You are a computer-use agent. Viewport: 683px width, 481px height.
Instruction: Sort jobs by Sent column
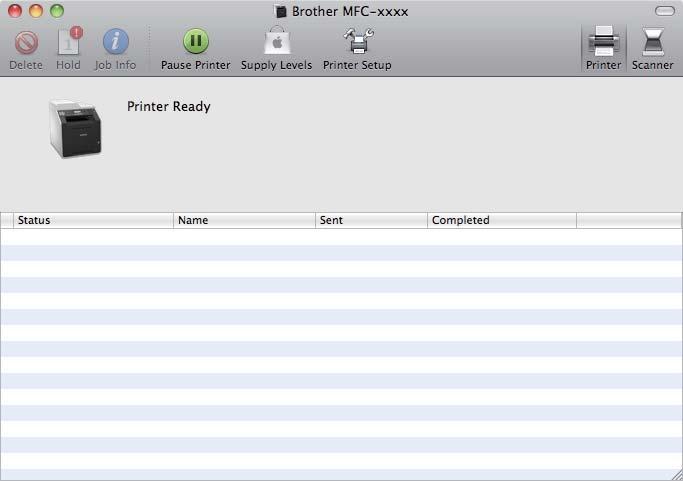pos(371,220)
